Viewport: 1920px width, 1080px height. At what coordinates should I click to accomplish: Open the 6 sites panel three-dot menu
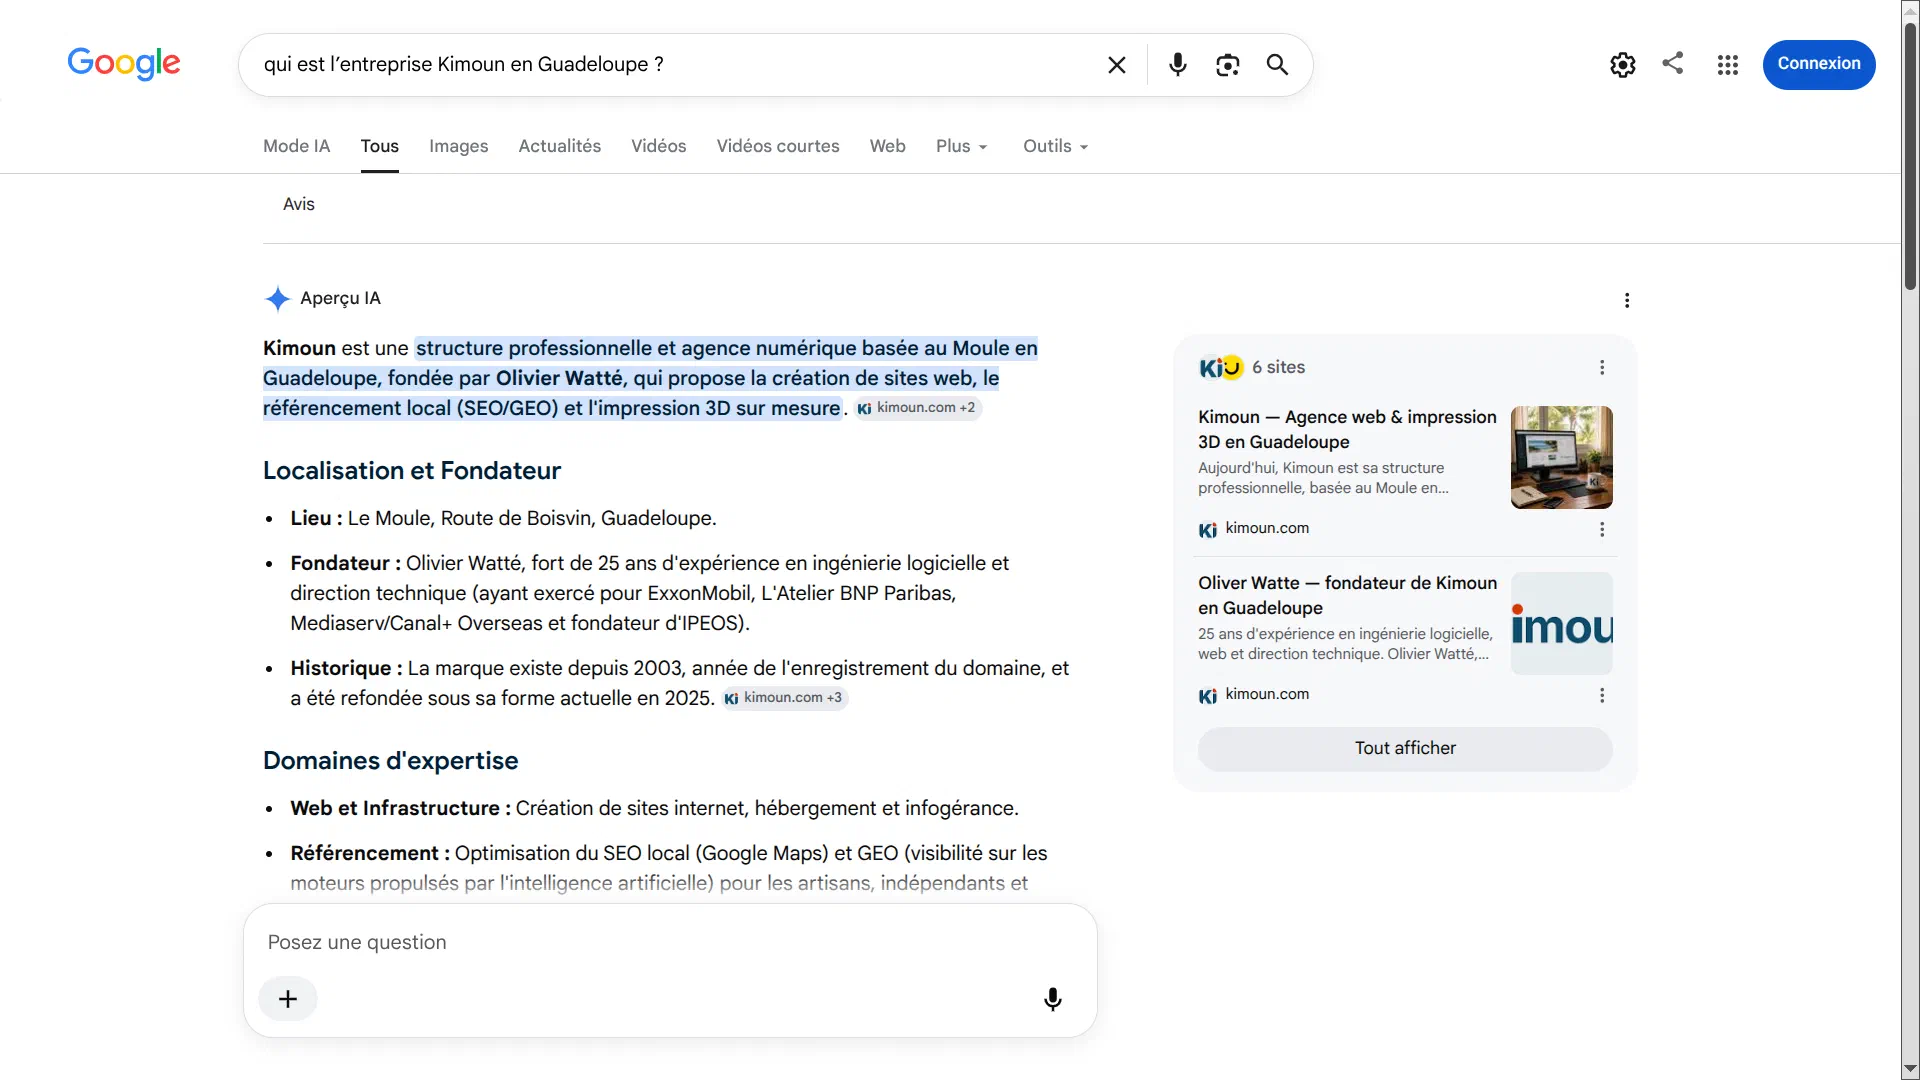(x=1602, y=367)
